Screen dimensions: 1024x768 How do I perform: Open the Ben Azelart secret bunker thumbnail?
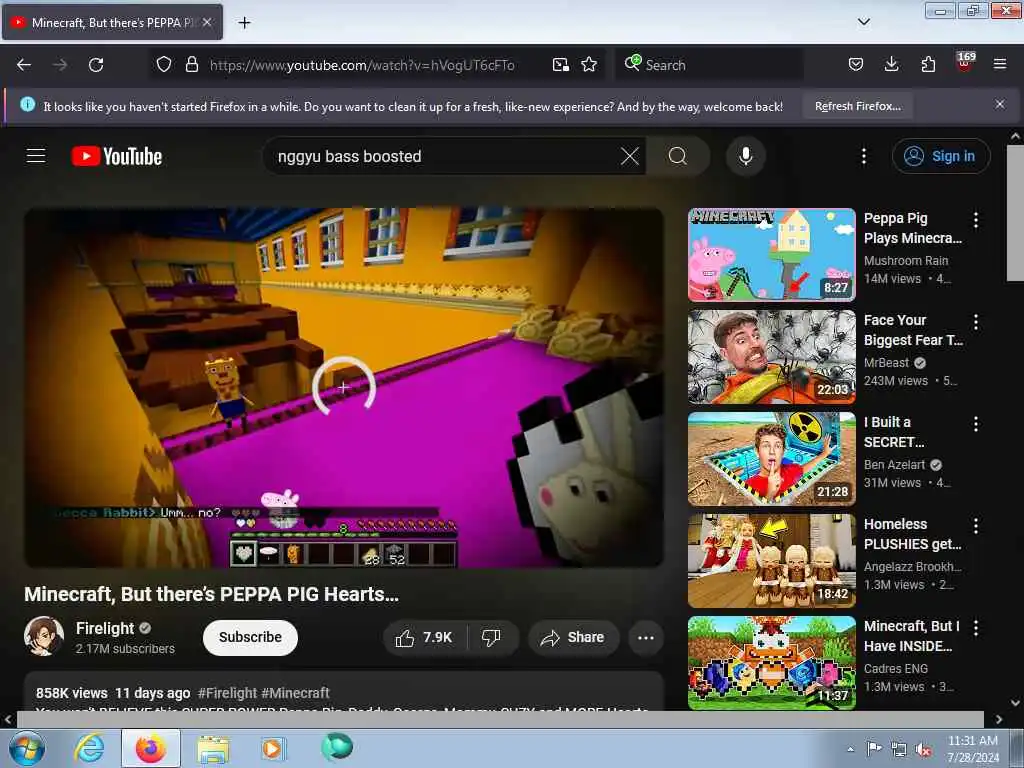coord(771,458)
